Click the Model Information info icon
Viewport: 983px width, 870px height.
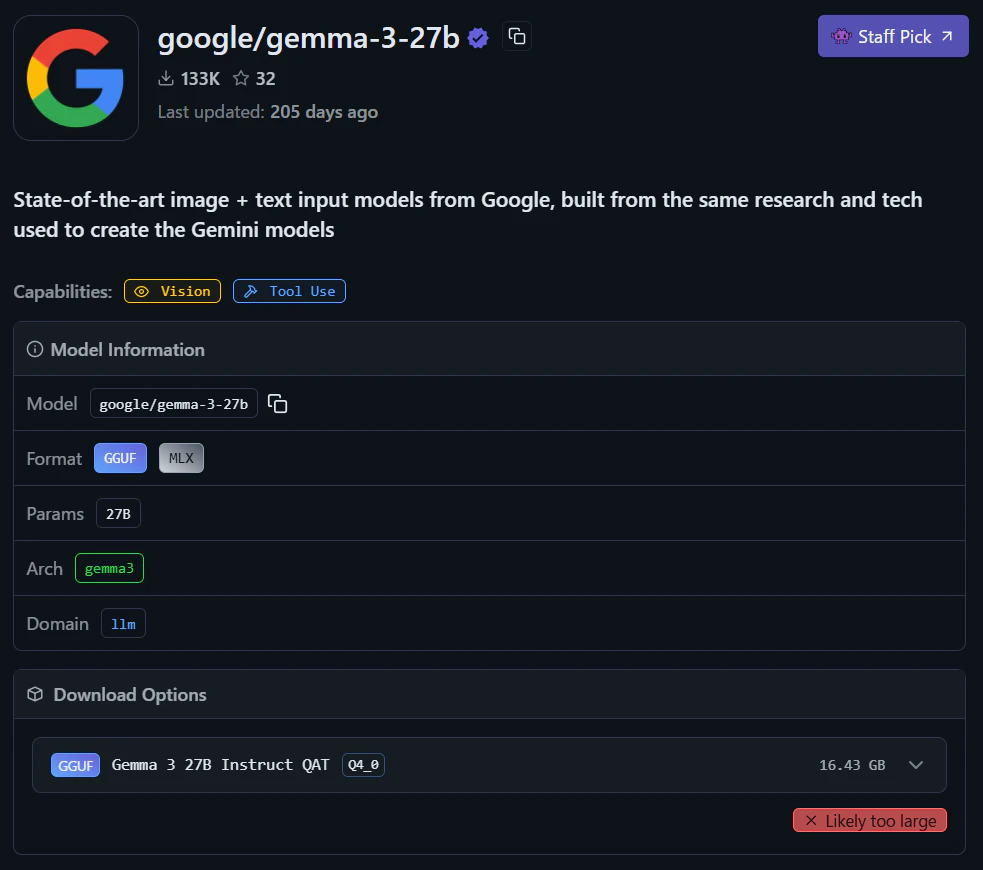click(x=35, y=349)
